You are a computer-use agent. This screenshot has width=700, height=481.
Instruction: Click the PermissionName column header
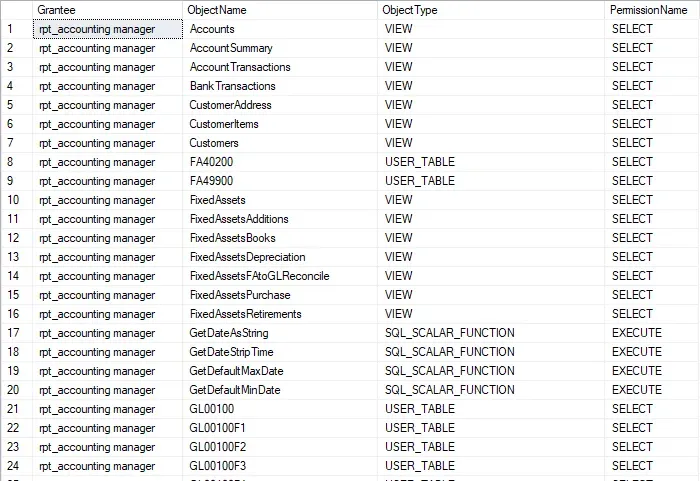(x=652, y=9)
